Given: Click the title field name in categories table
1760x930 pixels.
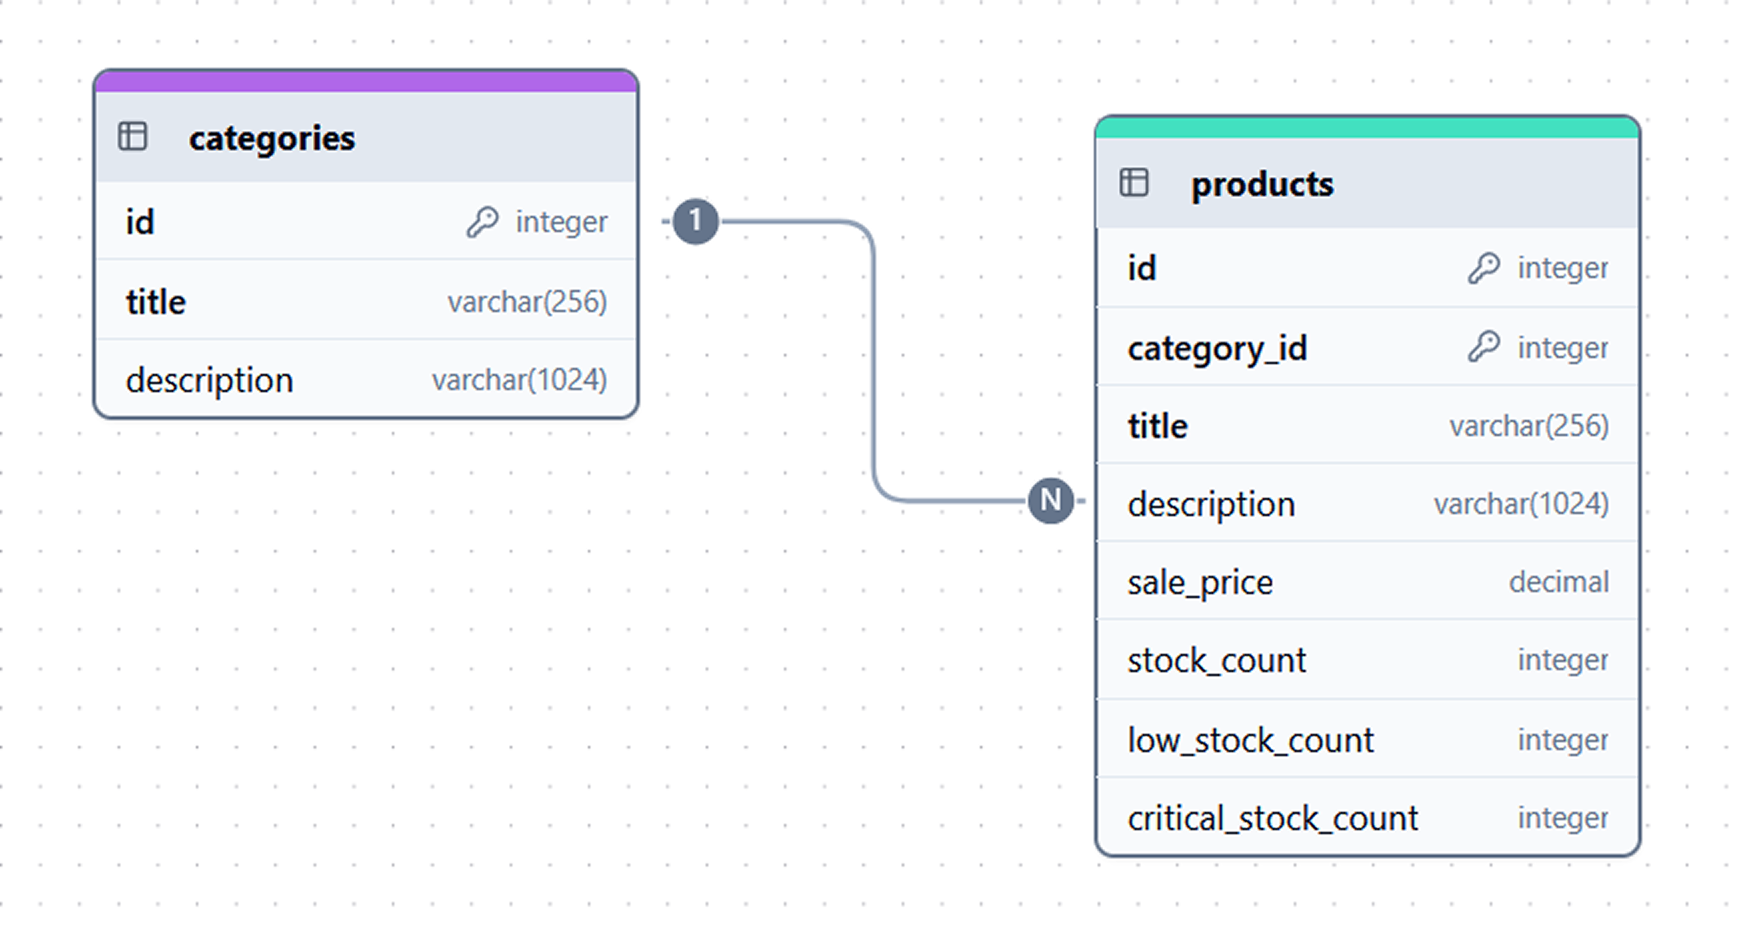Looking at the screenshot, I should 156,302.
